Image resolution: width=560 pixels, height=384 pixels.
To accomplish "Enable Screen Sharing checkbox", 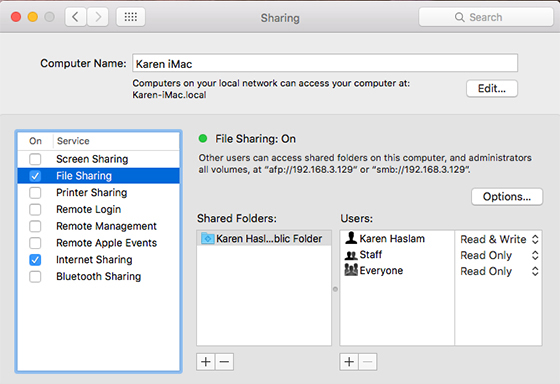I will pos(35,159).
